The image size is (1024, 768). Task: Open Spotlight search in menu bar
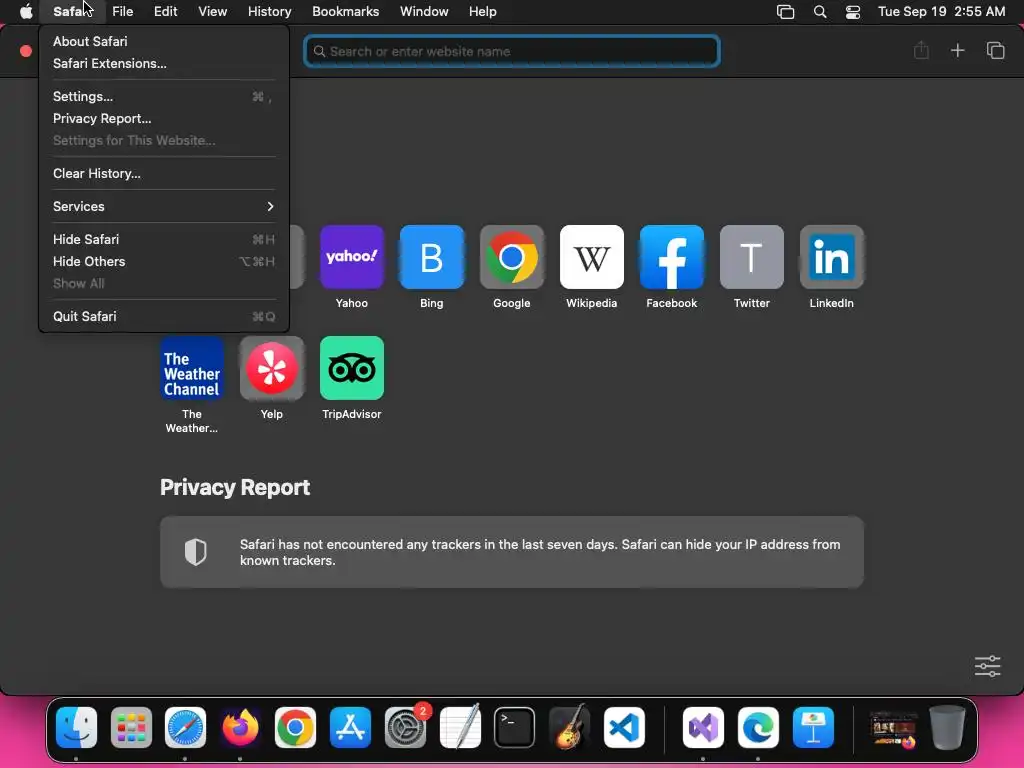coord(820,12)
